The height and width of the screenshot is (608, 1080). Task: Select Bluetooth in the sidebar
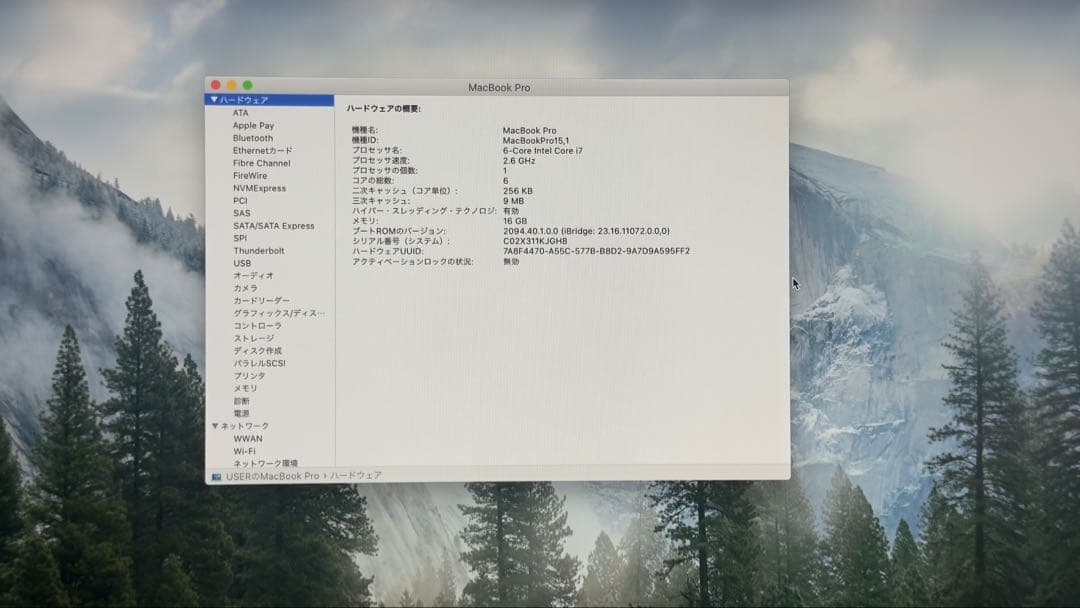coord(250,137)
